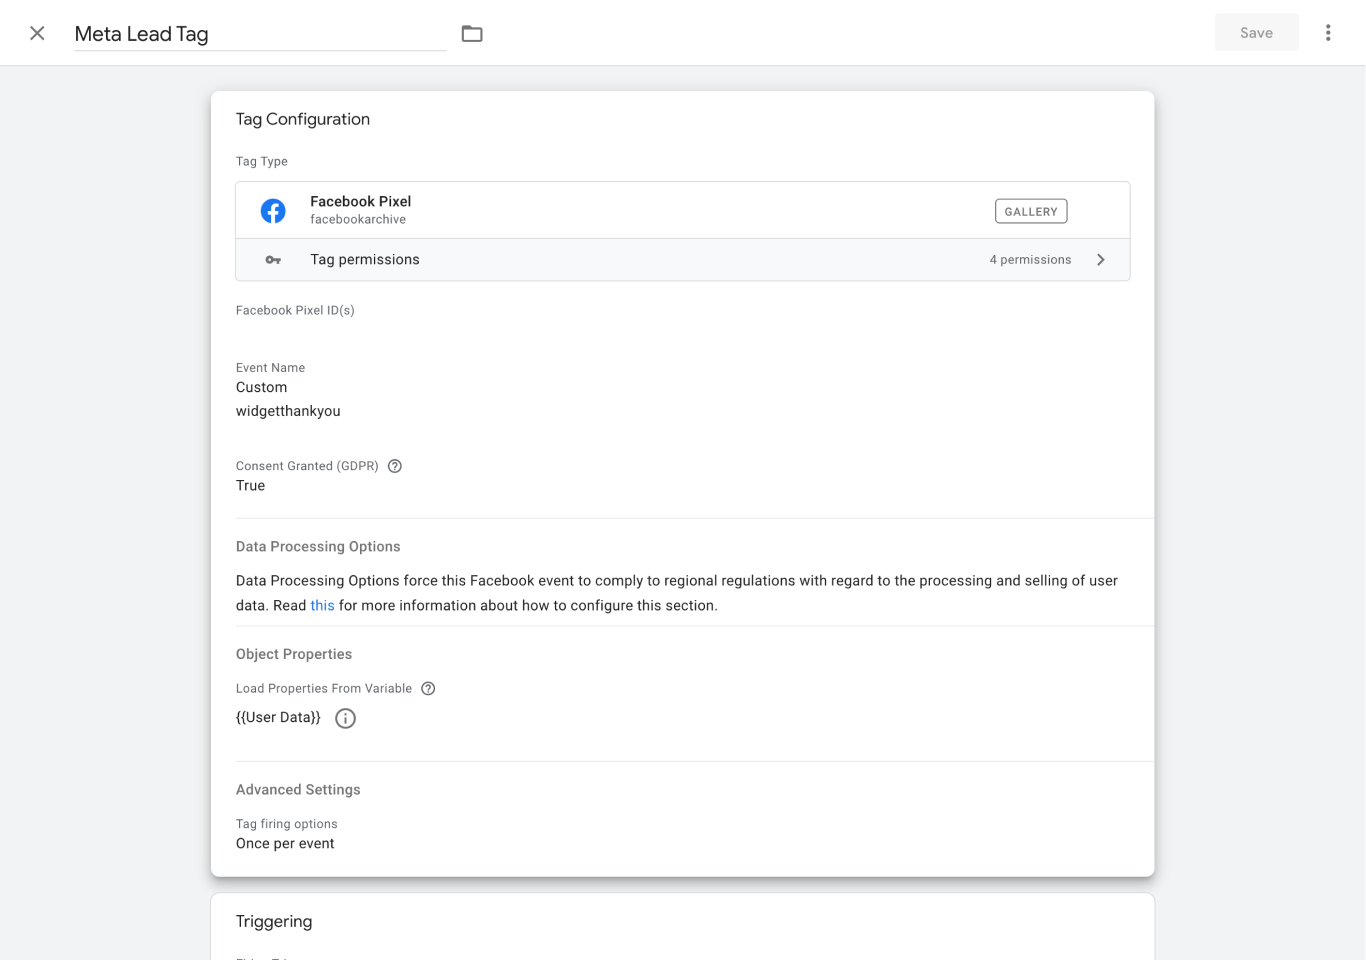Follow the 'this' link in Data Processing Options
Screen dimensions: 1366x960
pyautogui.click(x=322, y=606)
